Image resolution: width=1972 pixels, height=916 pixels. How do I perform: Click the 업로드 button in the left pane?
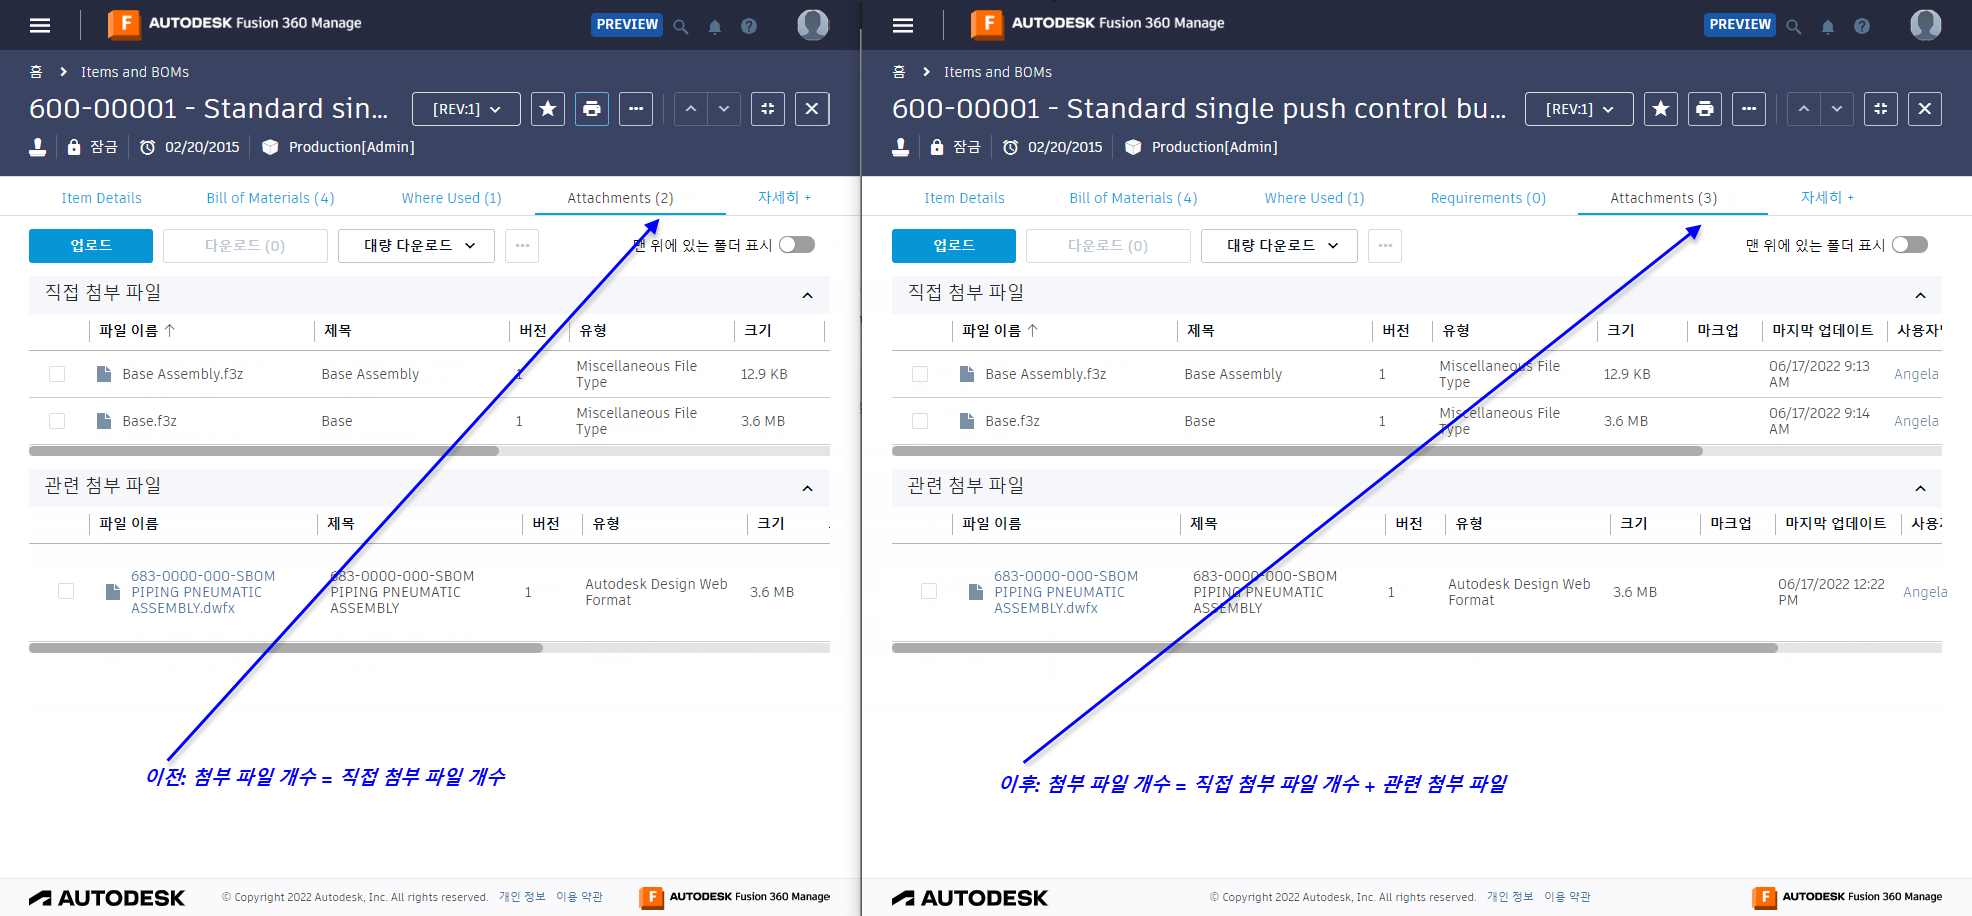(x=91, y=246)
